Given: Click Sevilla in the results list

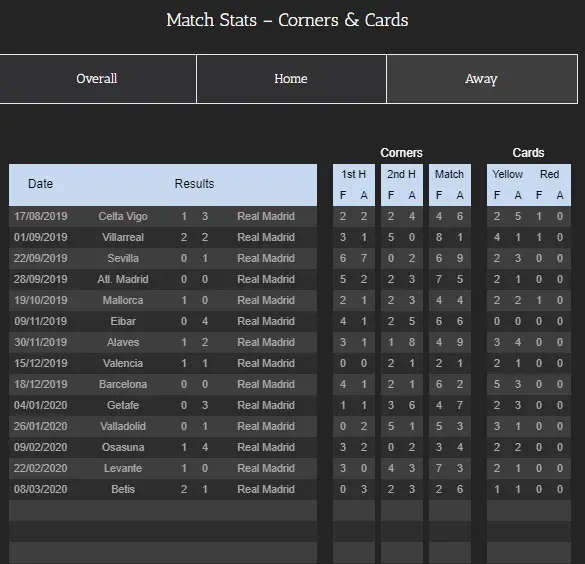Looking at the screenshot, I should click(123, 258).
